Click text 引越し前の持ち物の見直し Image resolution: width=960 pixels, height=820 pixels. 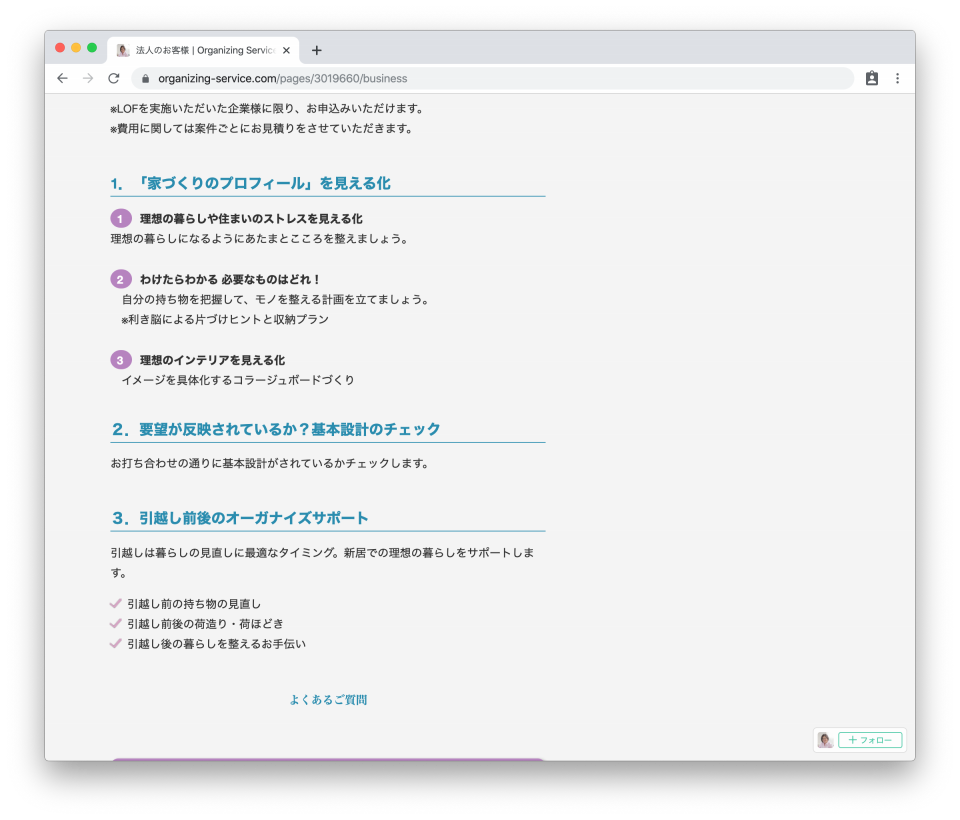[194, 604]
